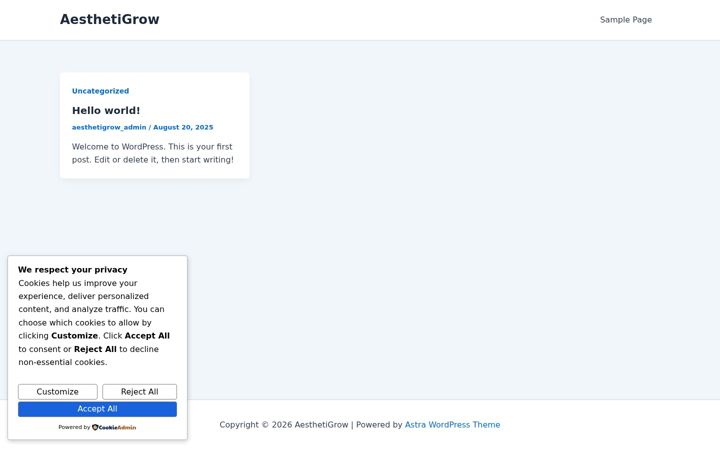Open the Astra WordPress Theme footer link

pos(452,425)
